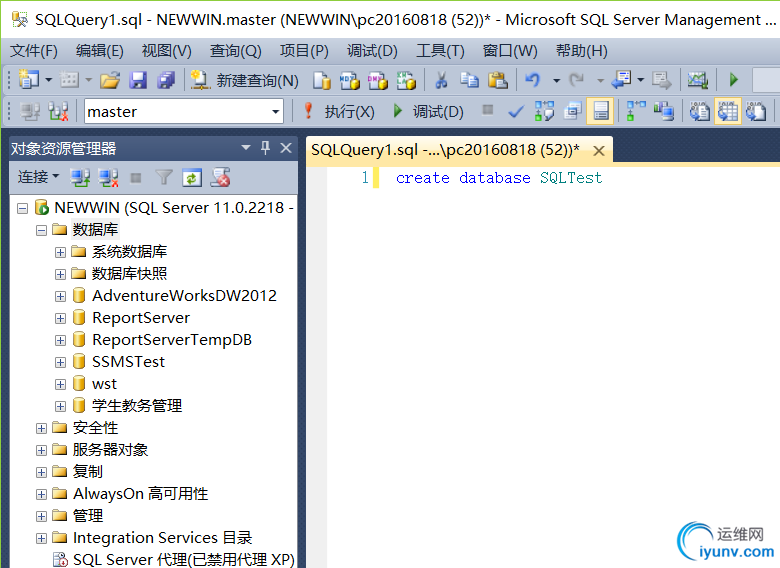Open the Project menu 项目(P)
Image resolution: width=780 pixels, height=568 pixels.
304,51
